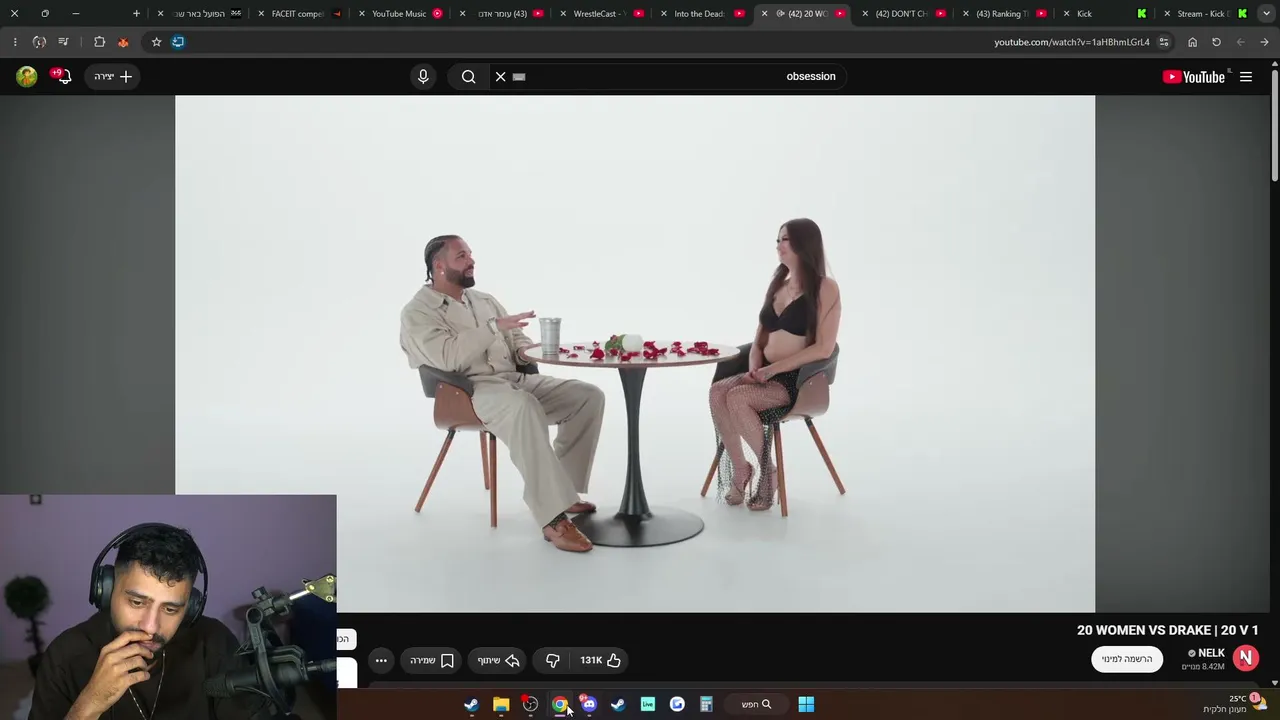Image resolution: width=1280 pixels, height=720 pixels.
Task: Switch to the (42) DON'T CH tab
Action: (901, 14)
